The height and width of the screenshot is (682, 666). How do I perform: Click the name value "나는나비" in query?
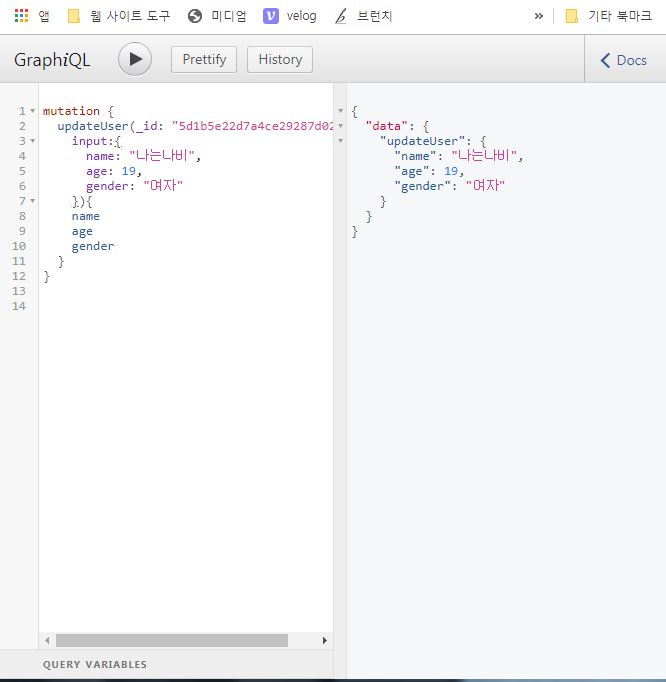click(x=162, y=156)
